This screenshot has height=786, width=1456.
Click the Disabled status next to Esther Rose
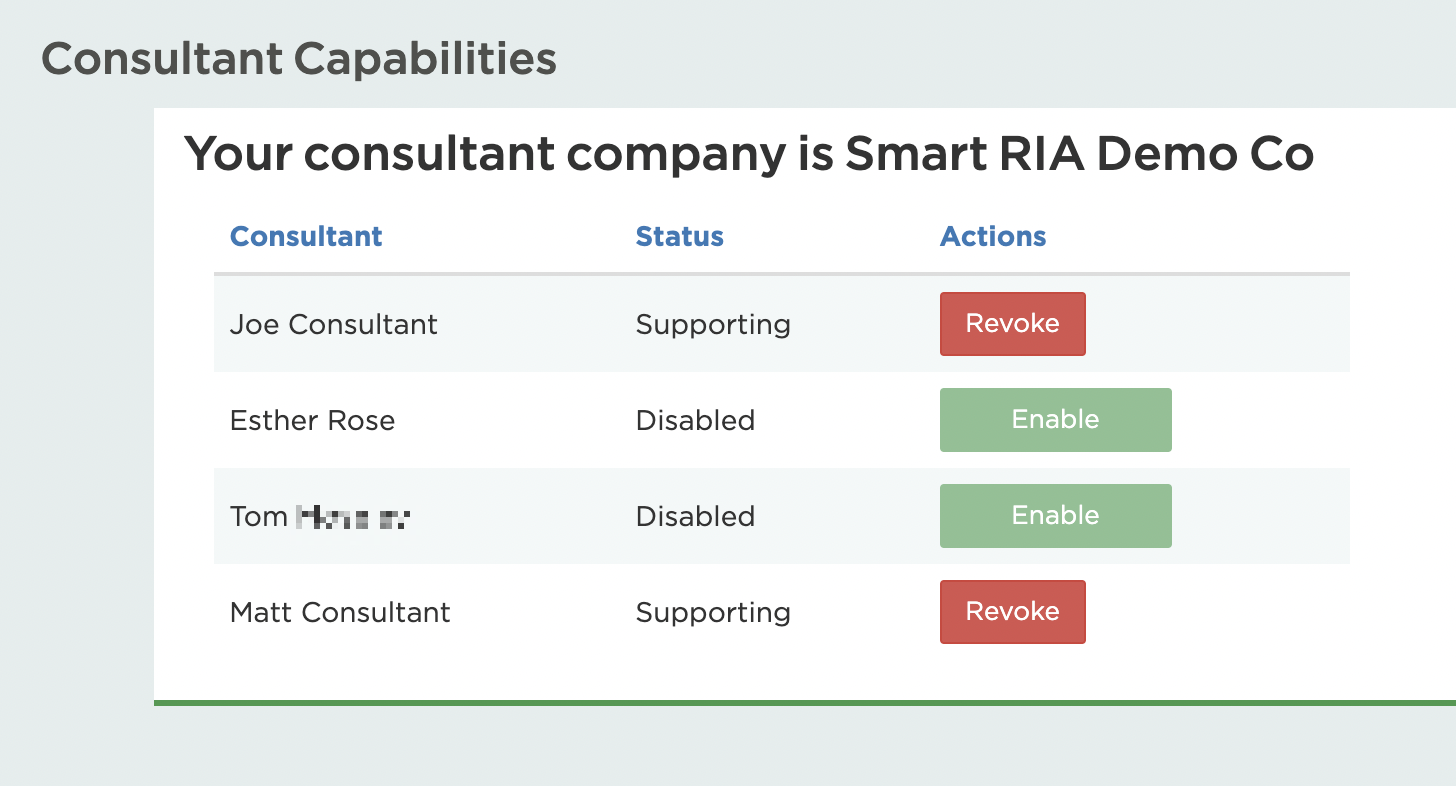tap(695, 419)
